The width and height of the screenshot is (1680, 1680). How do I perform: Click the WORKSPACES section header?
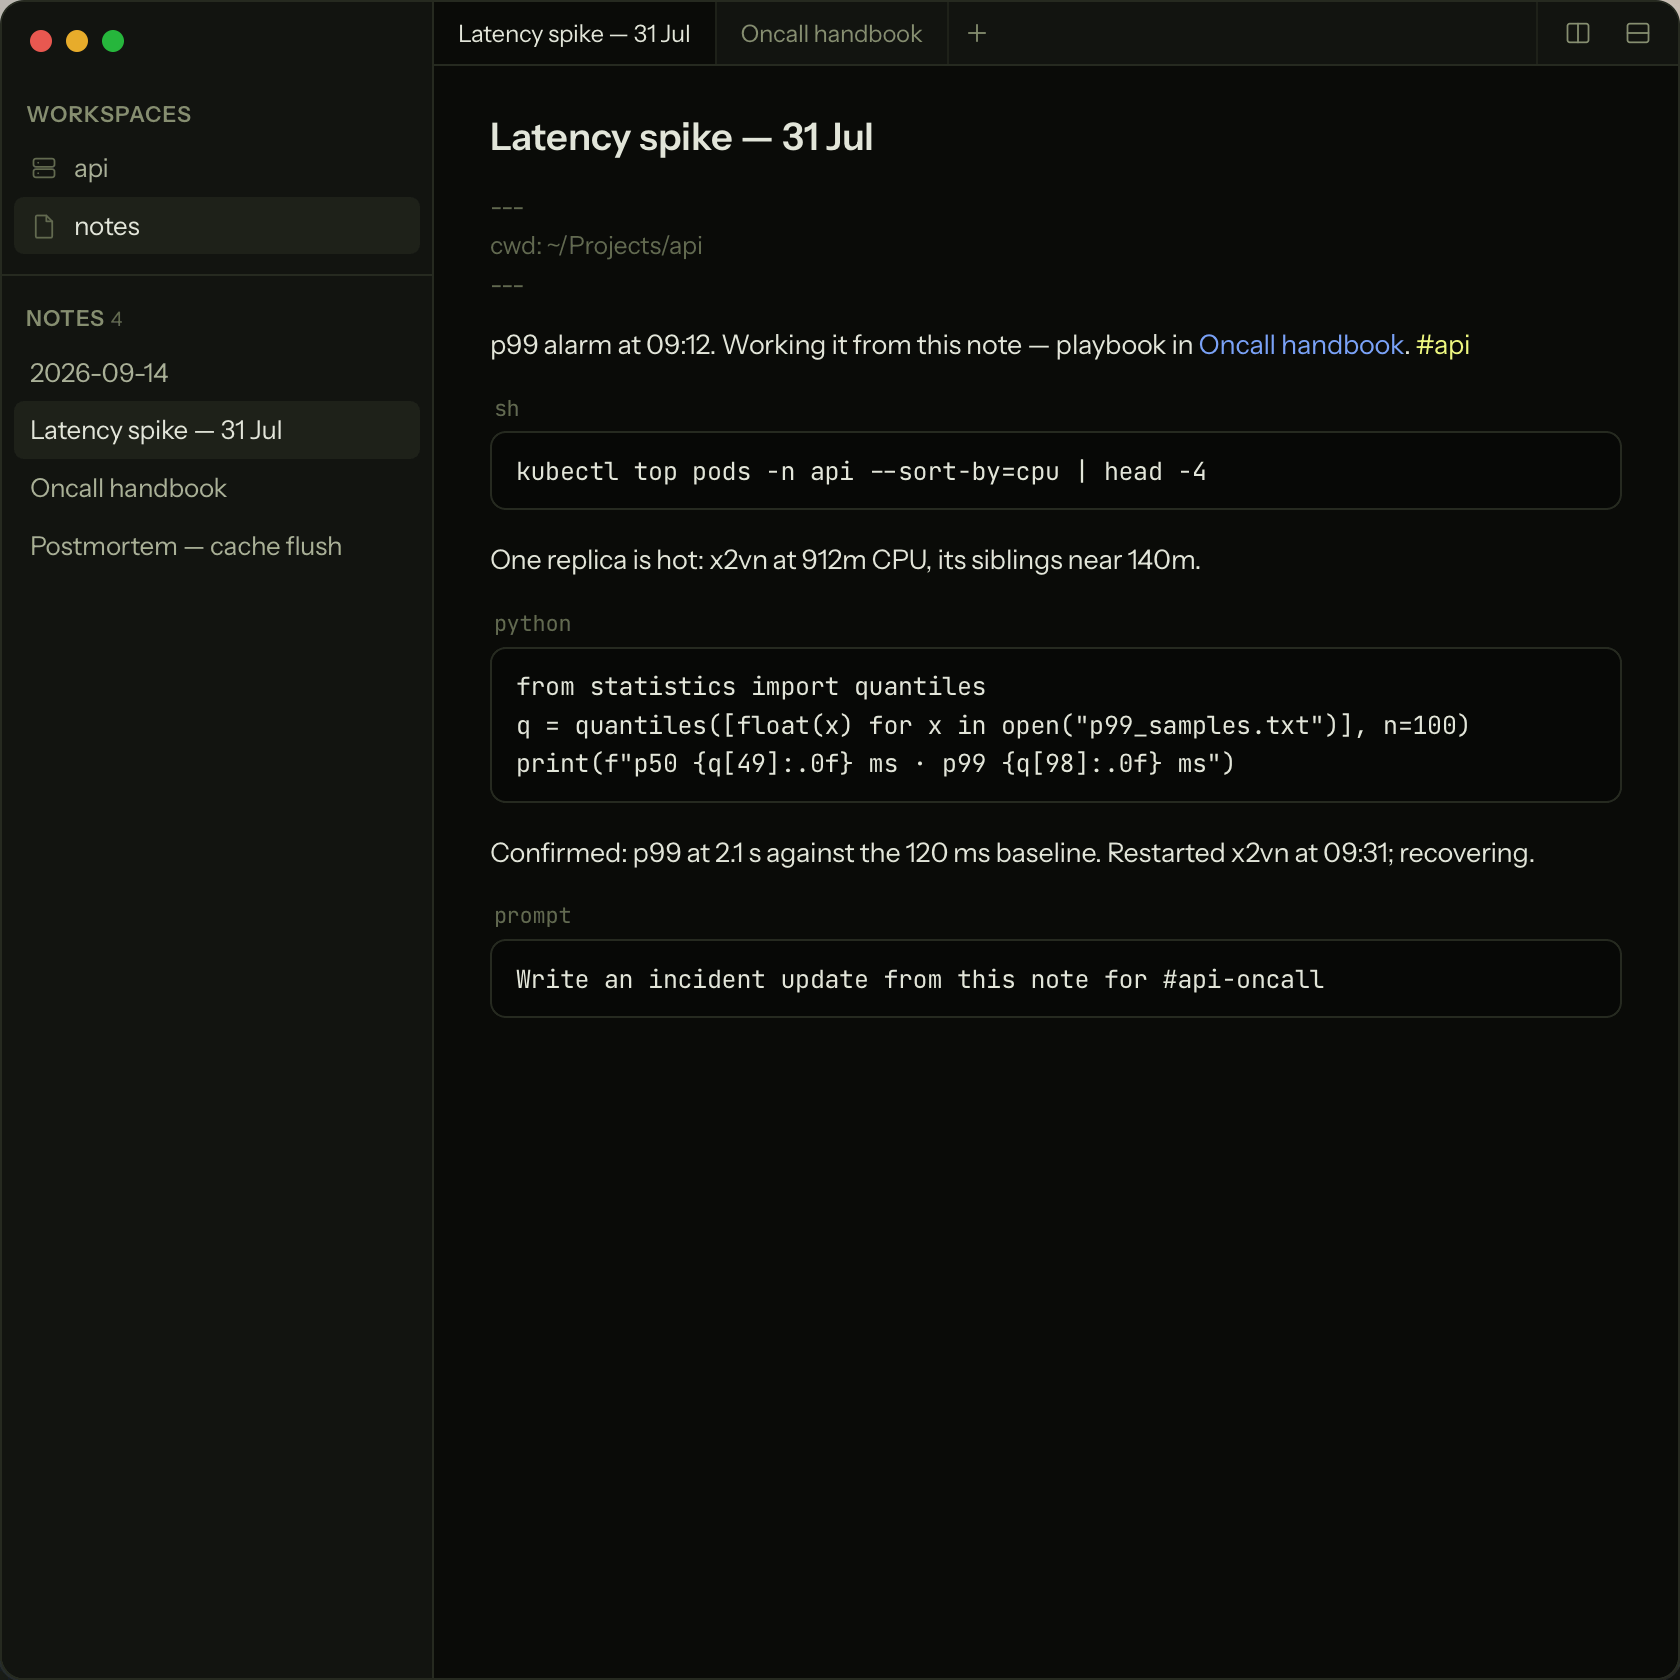click(x=109, y=114)
